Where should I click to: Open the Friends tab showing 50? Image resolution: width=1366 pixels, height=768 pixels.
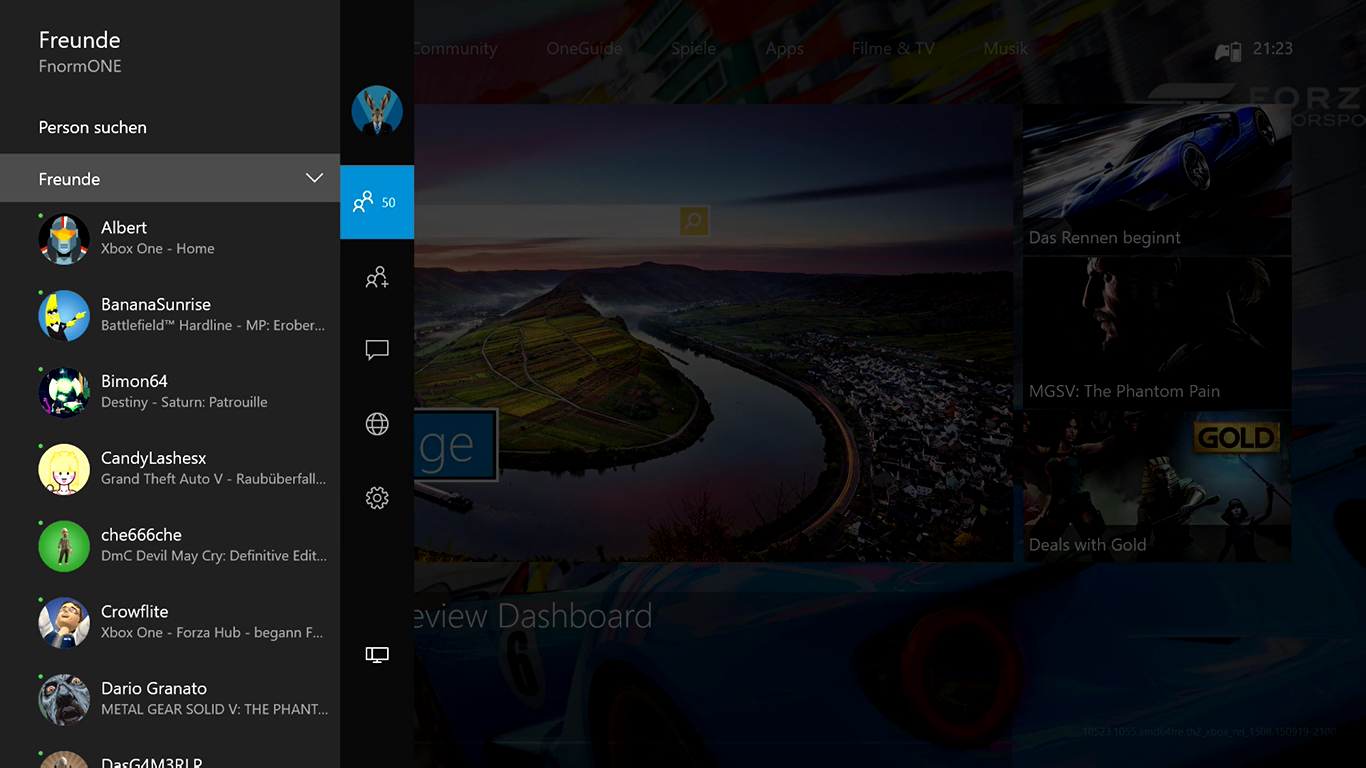click(x=377, y=202)
